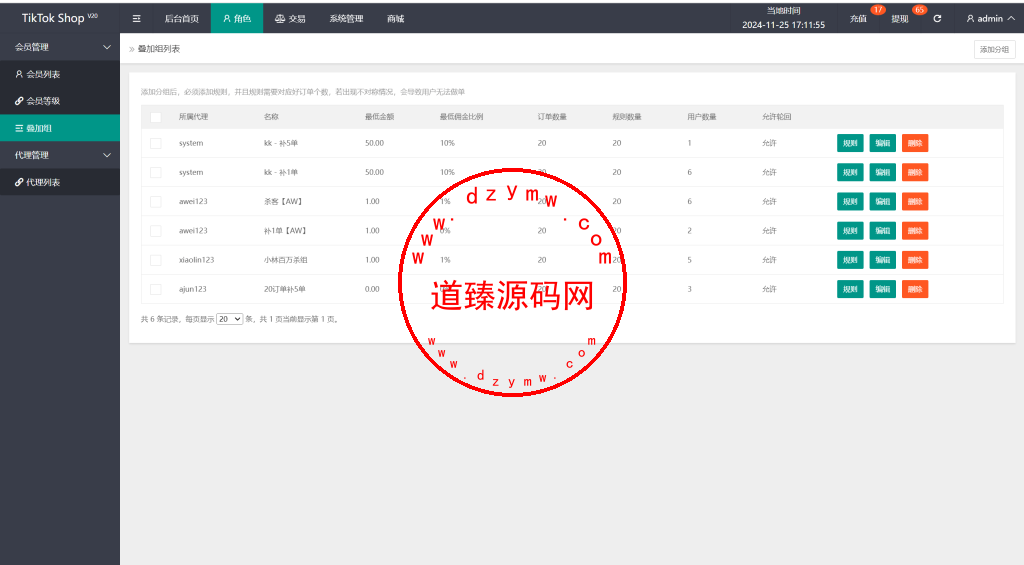Click 删除 button for 补1单【AW】
Viewport: 1024px width, 565px height.
pos(915,231)
